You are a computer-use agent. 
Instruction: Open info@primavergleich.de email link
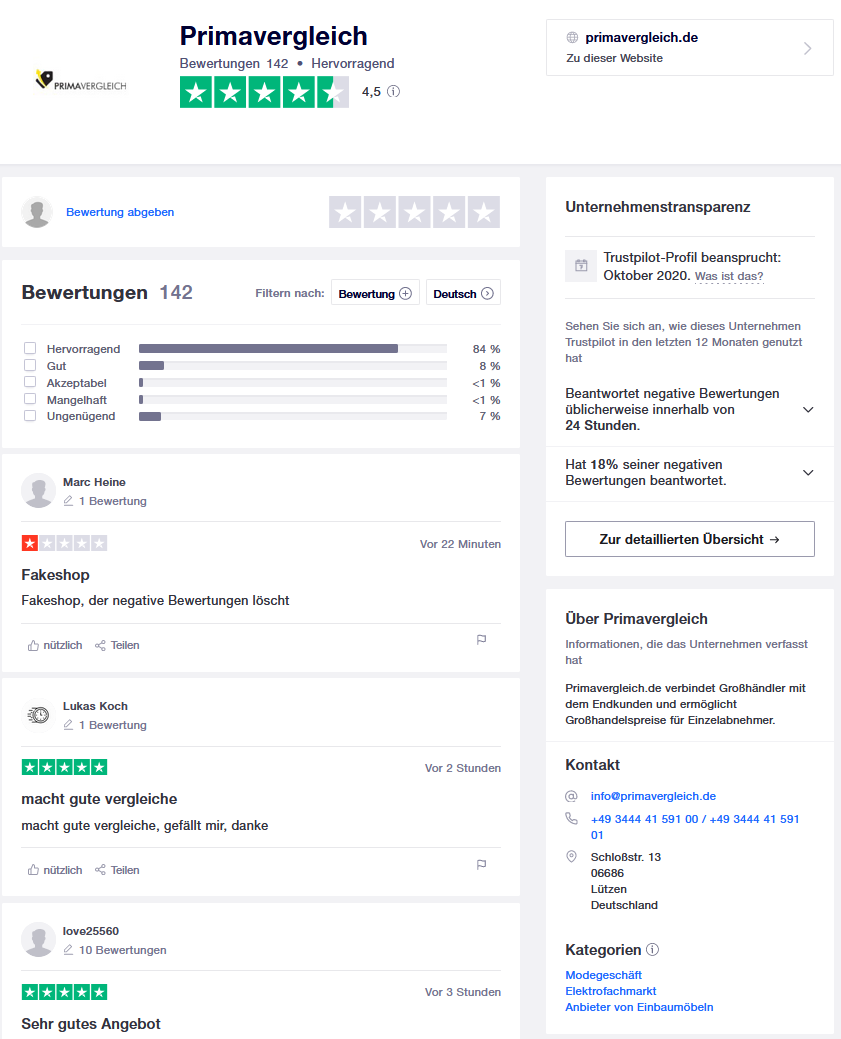pos(653,796)
